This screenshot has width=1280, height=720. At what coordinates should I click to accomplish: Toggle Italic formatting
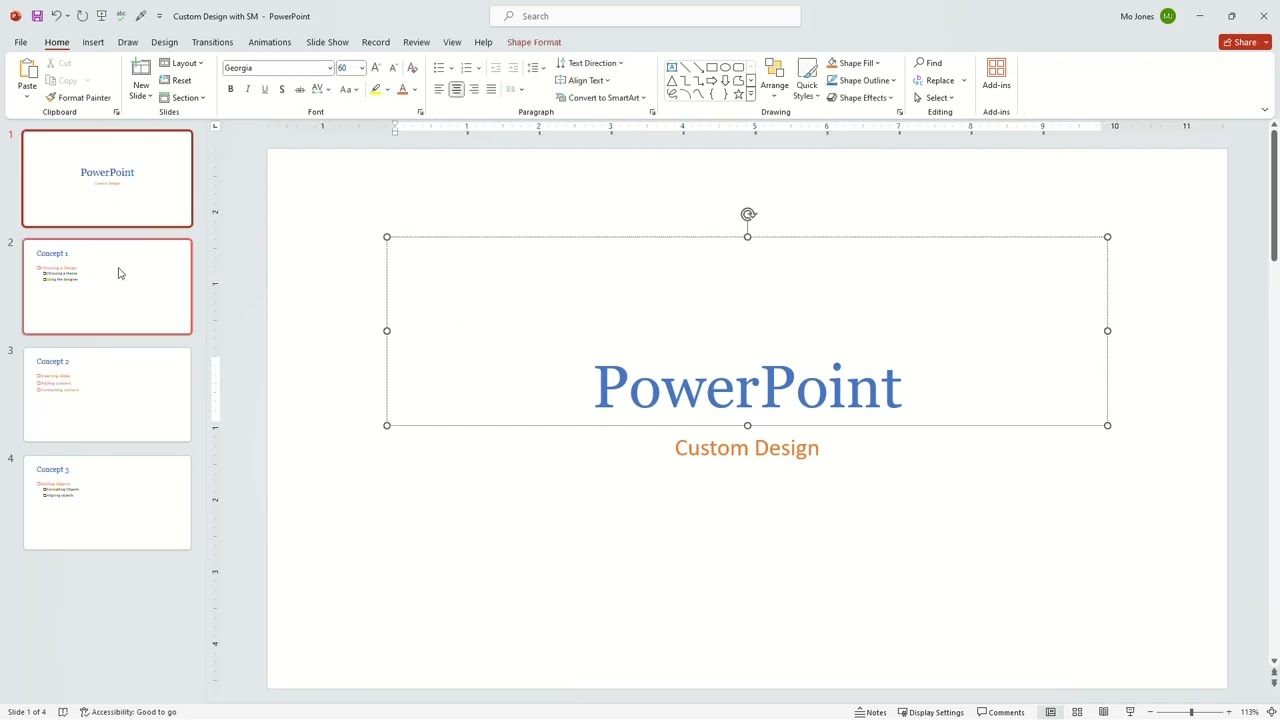tap(247, 90)
